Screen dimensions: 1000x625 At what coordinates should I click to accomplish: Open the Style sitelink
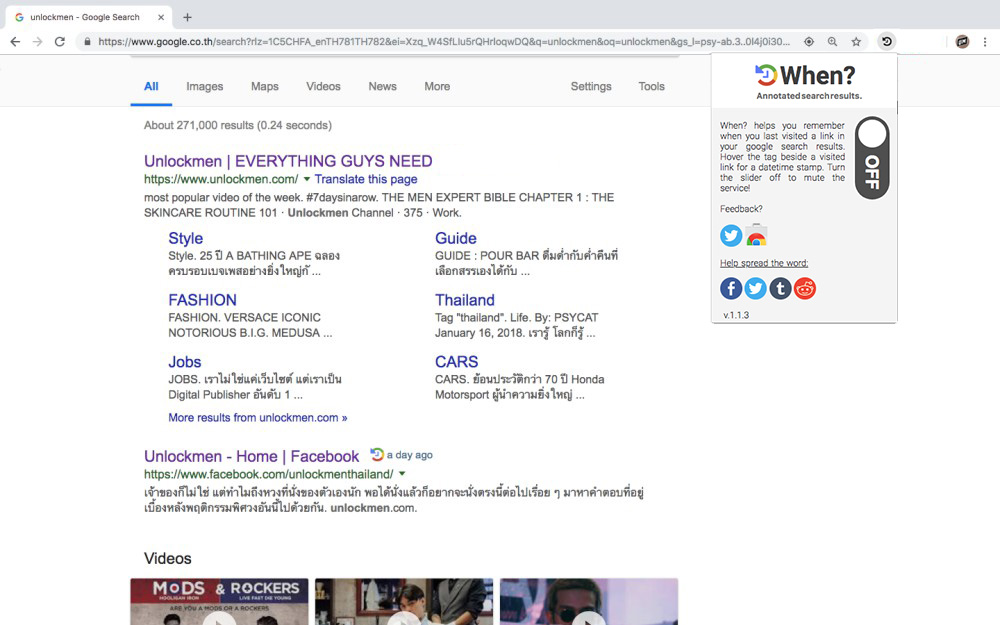186,238
